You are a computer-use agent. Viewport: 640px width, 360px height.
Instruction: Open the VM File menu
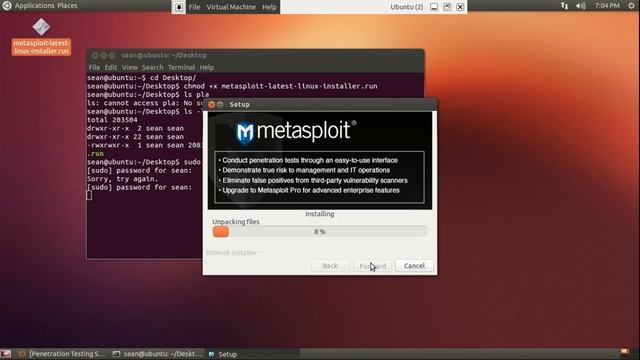click(194, 7)
